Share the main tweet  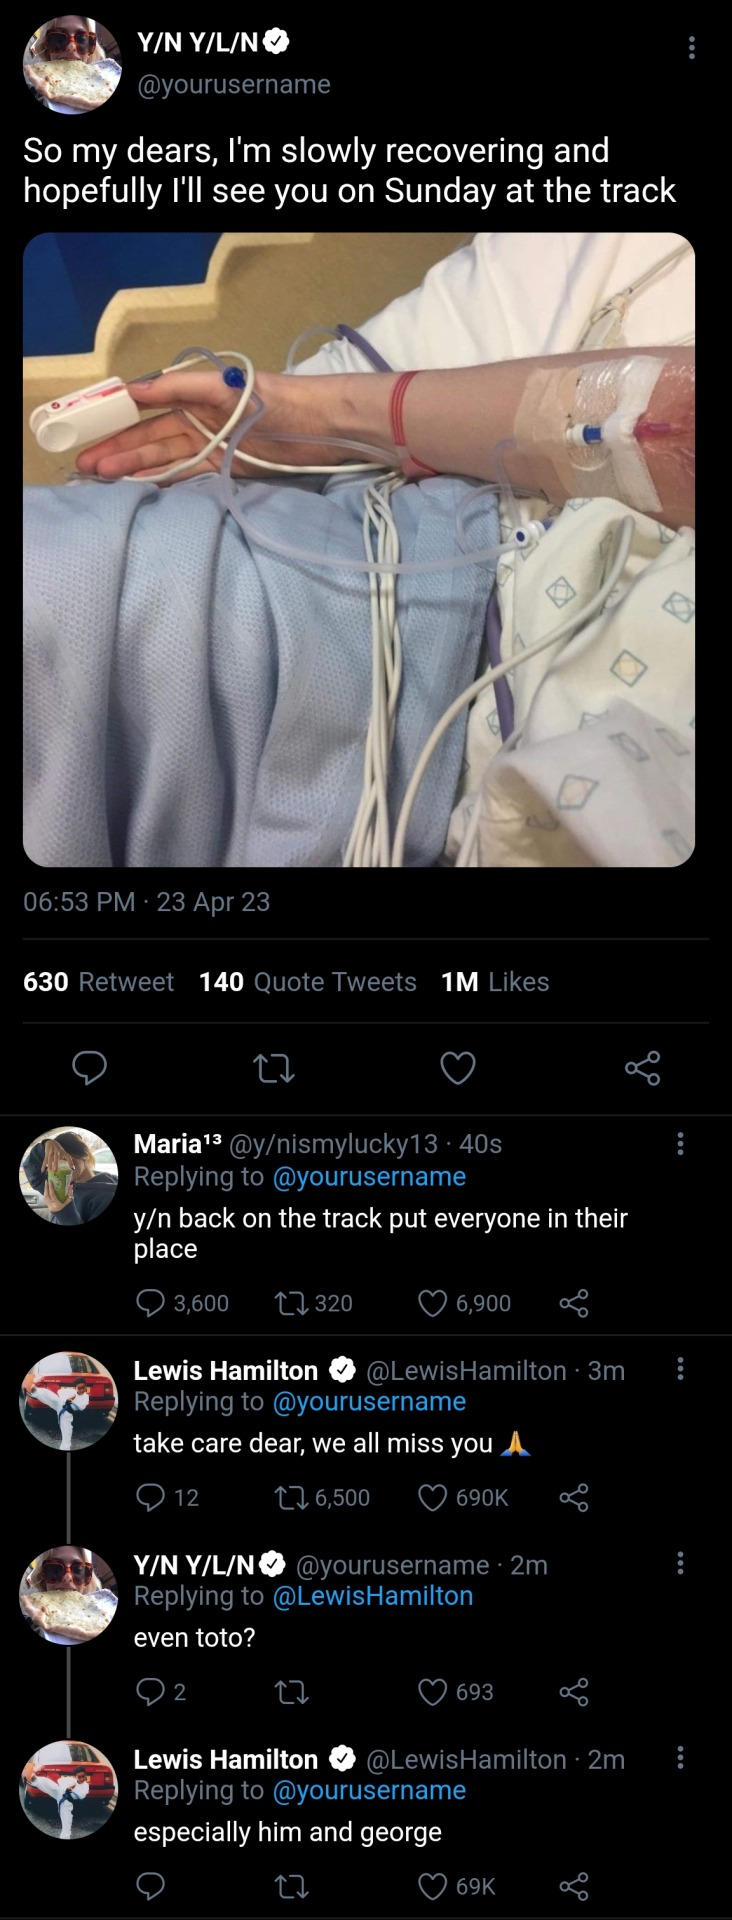click(x=642, y=1068)
